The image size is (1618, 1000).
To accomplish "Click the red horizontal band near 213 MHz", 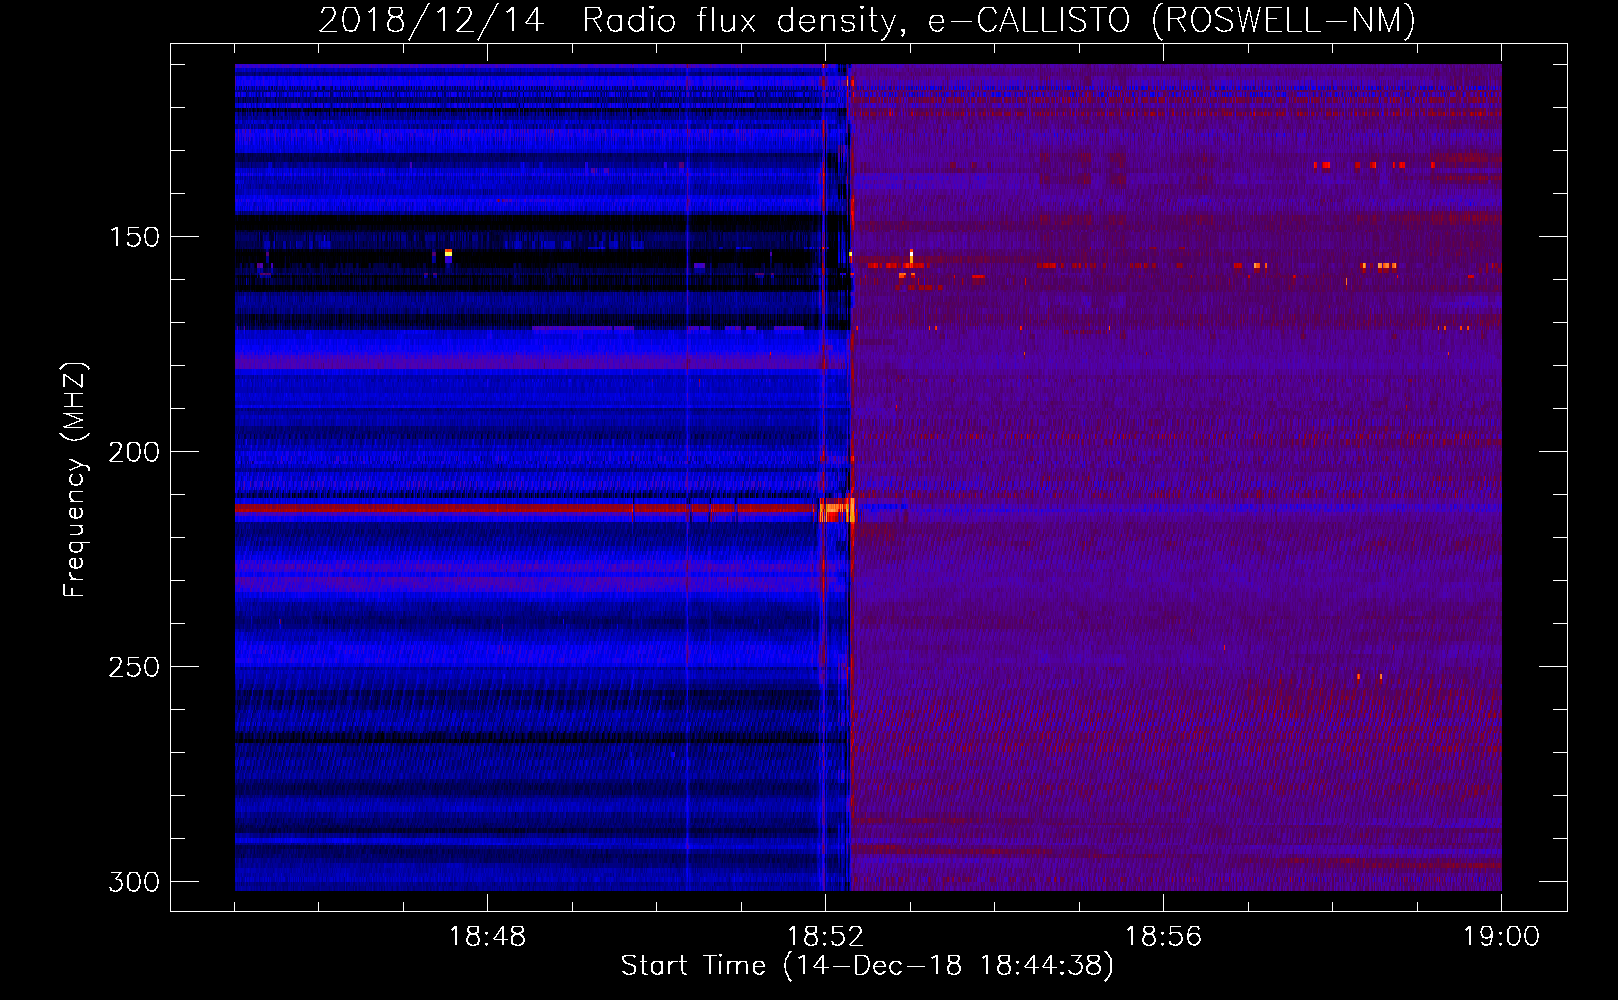I will [x=527, y=509].
